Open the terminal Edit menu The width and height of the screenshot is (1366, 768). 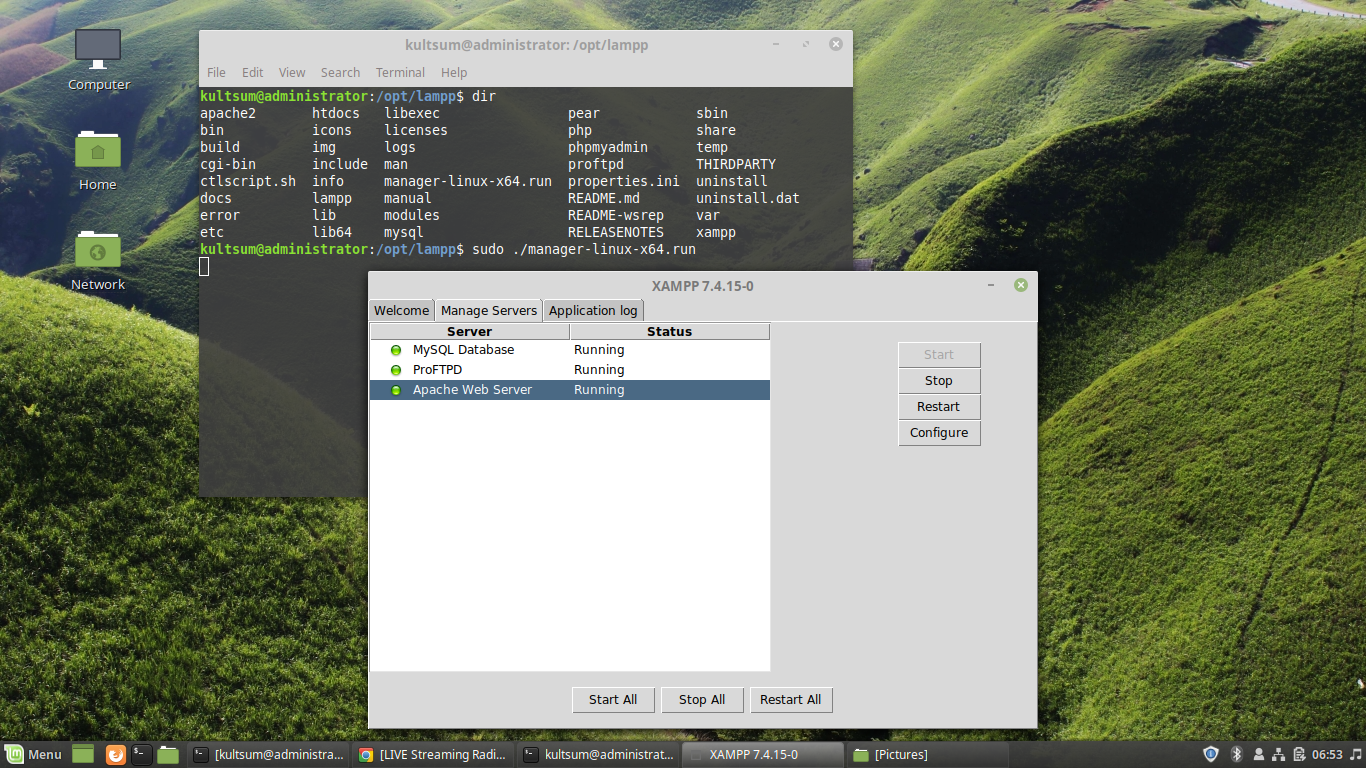[x=253, y=72]
